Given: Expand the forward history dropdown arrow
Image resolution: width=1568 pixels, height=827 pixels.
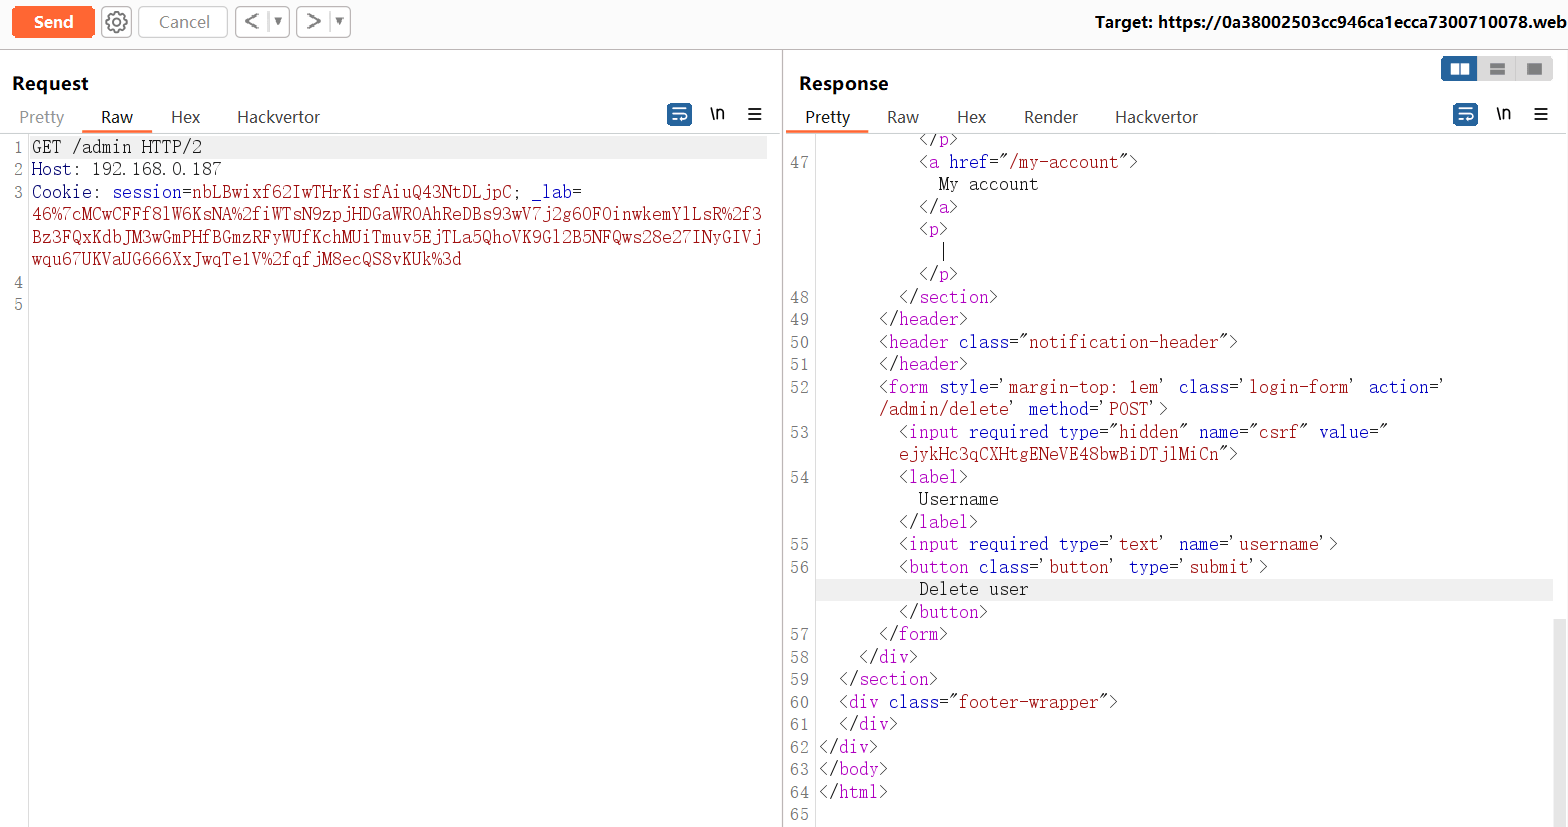Looking at the screenshot, I should [339, 22].
